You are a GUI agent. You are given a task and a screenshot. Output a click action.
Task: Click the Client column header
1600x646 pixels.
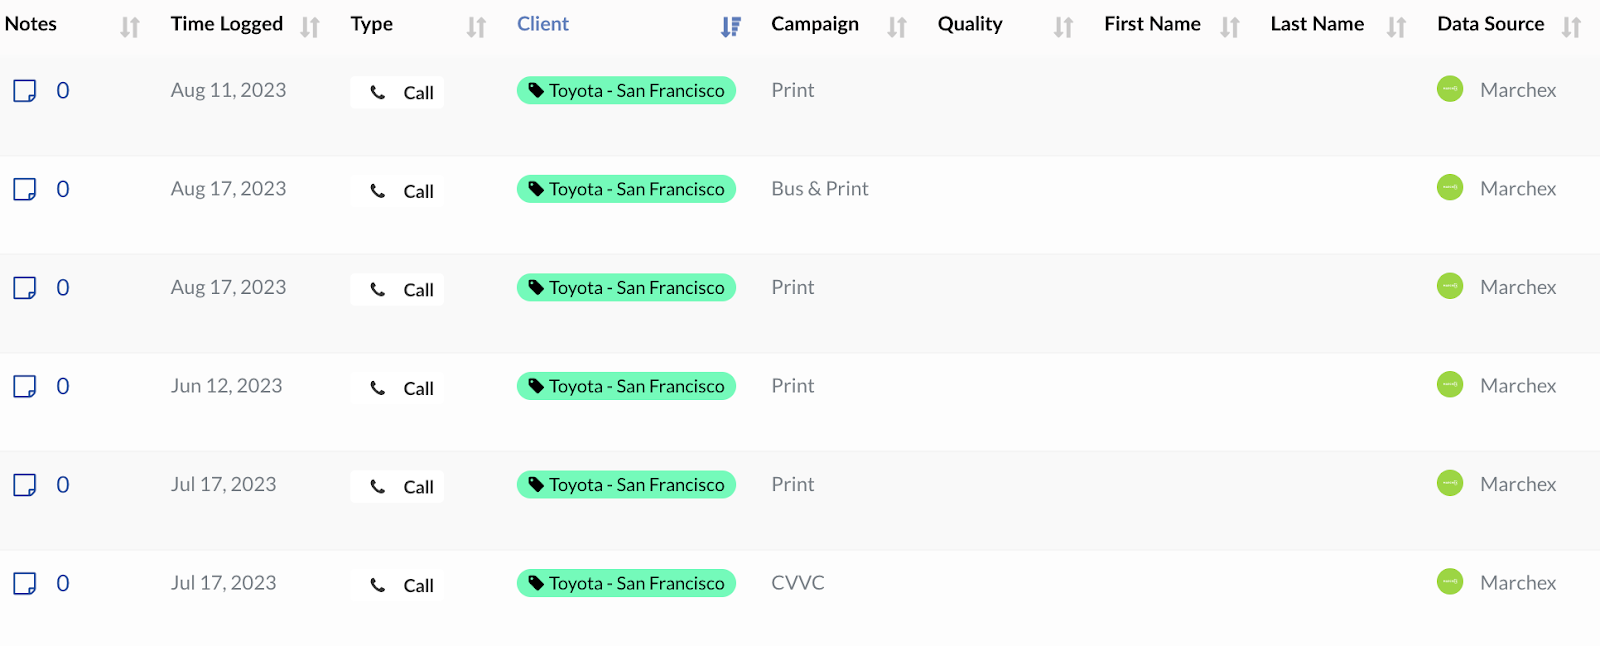pos(543,24)
